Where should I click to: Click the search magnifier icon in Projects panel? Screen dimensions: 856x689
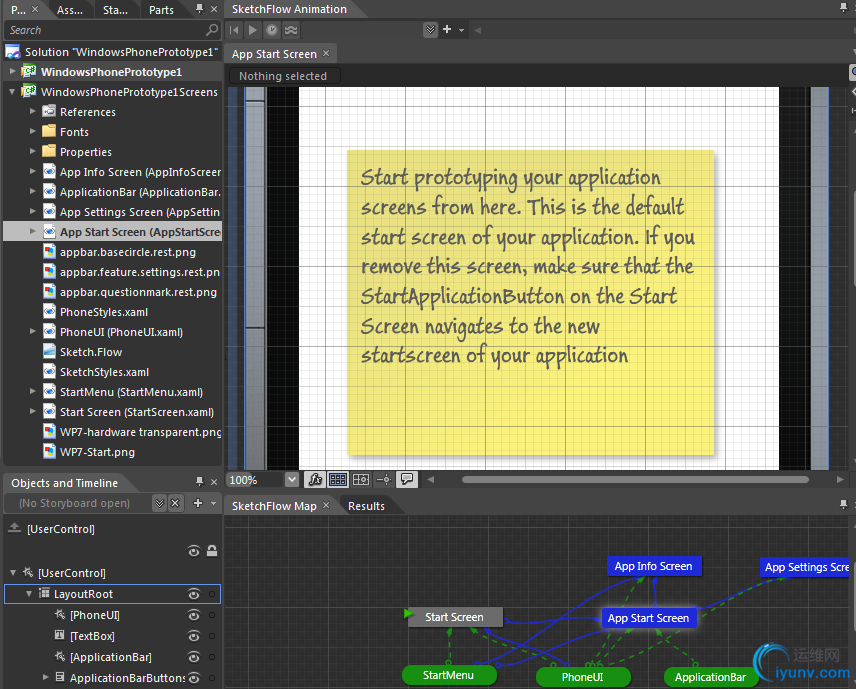point(211,31)
